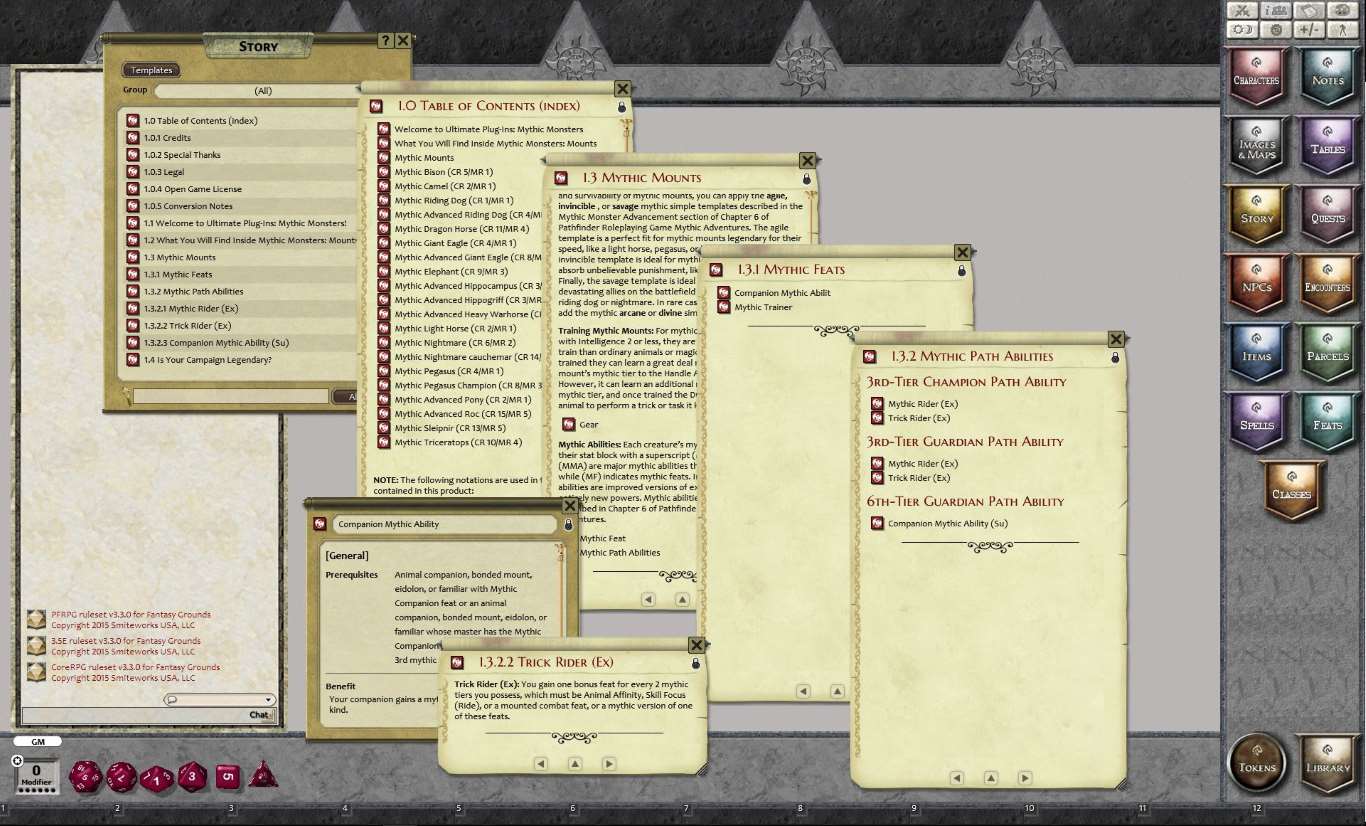The height and width of the screenshot is (826, 1366).
Task: Open link icon for 1.0.1 Credits
Action: point(133,138)
